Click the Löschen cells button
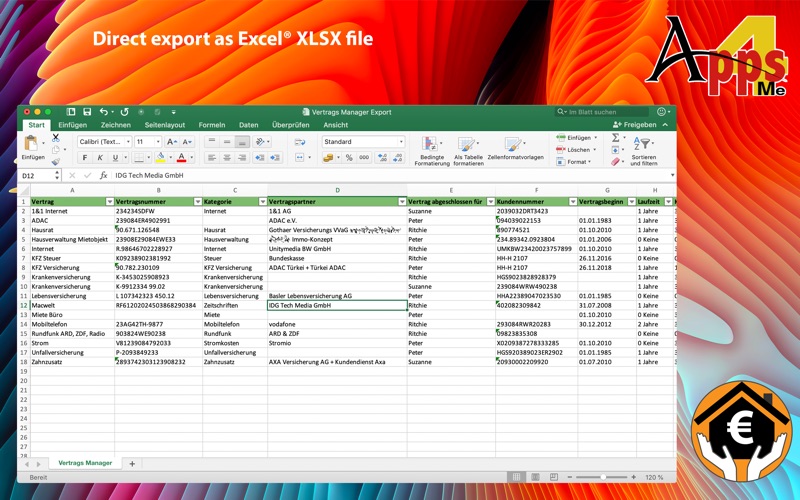This screenshot has height=500, width=800. 576,150
